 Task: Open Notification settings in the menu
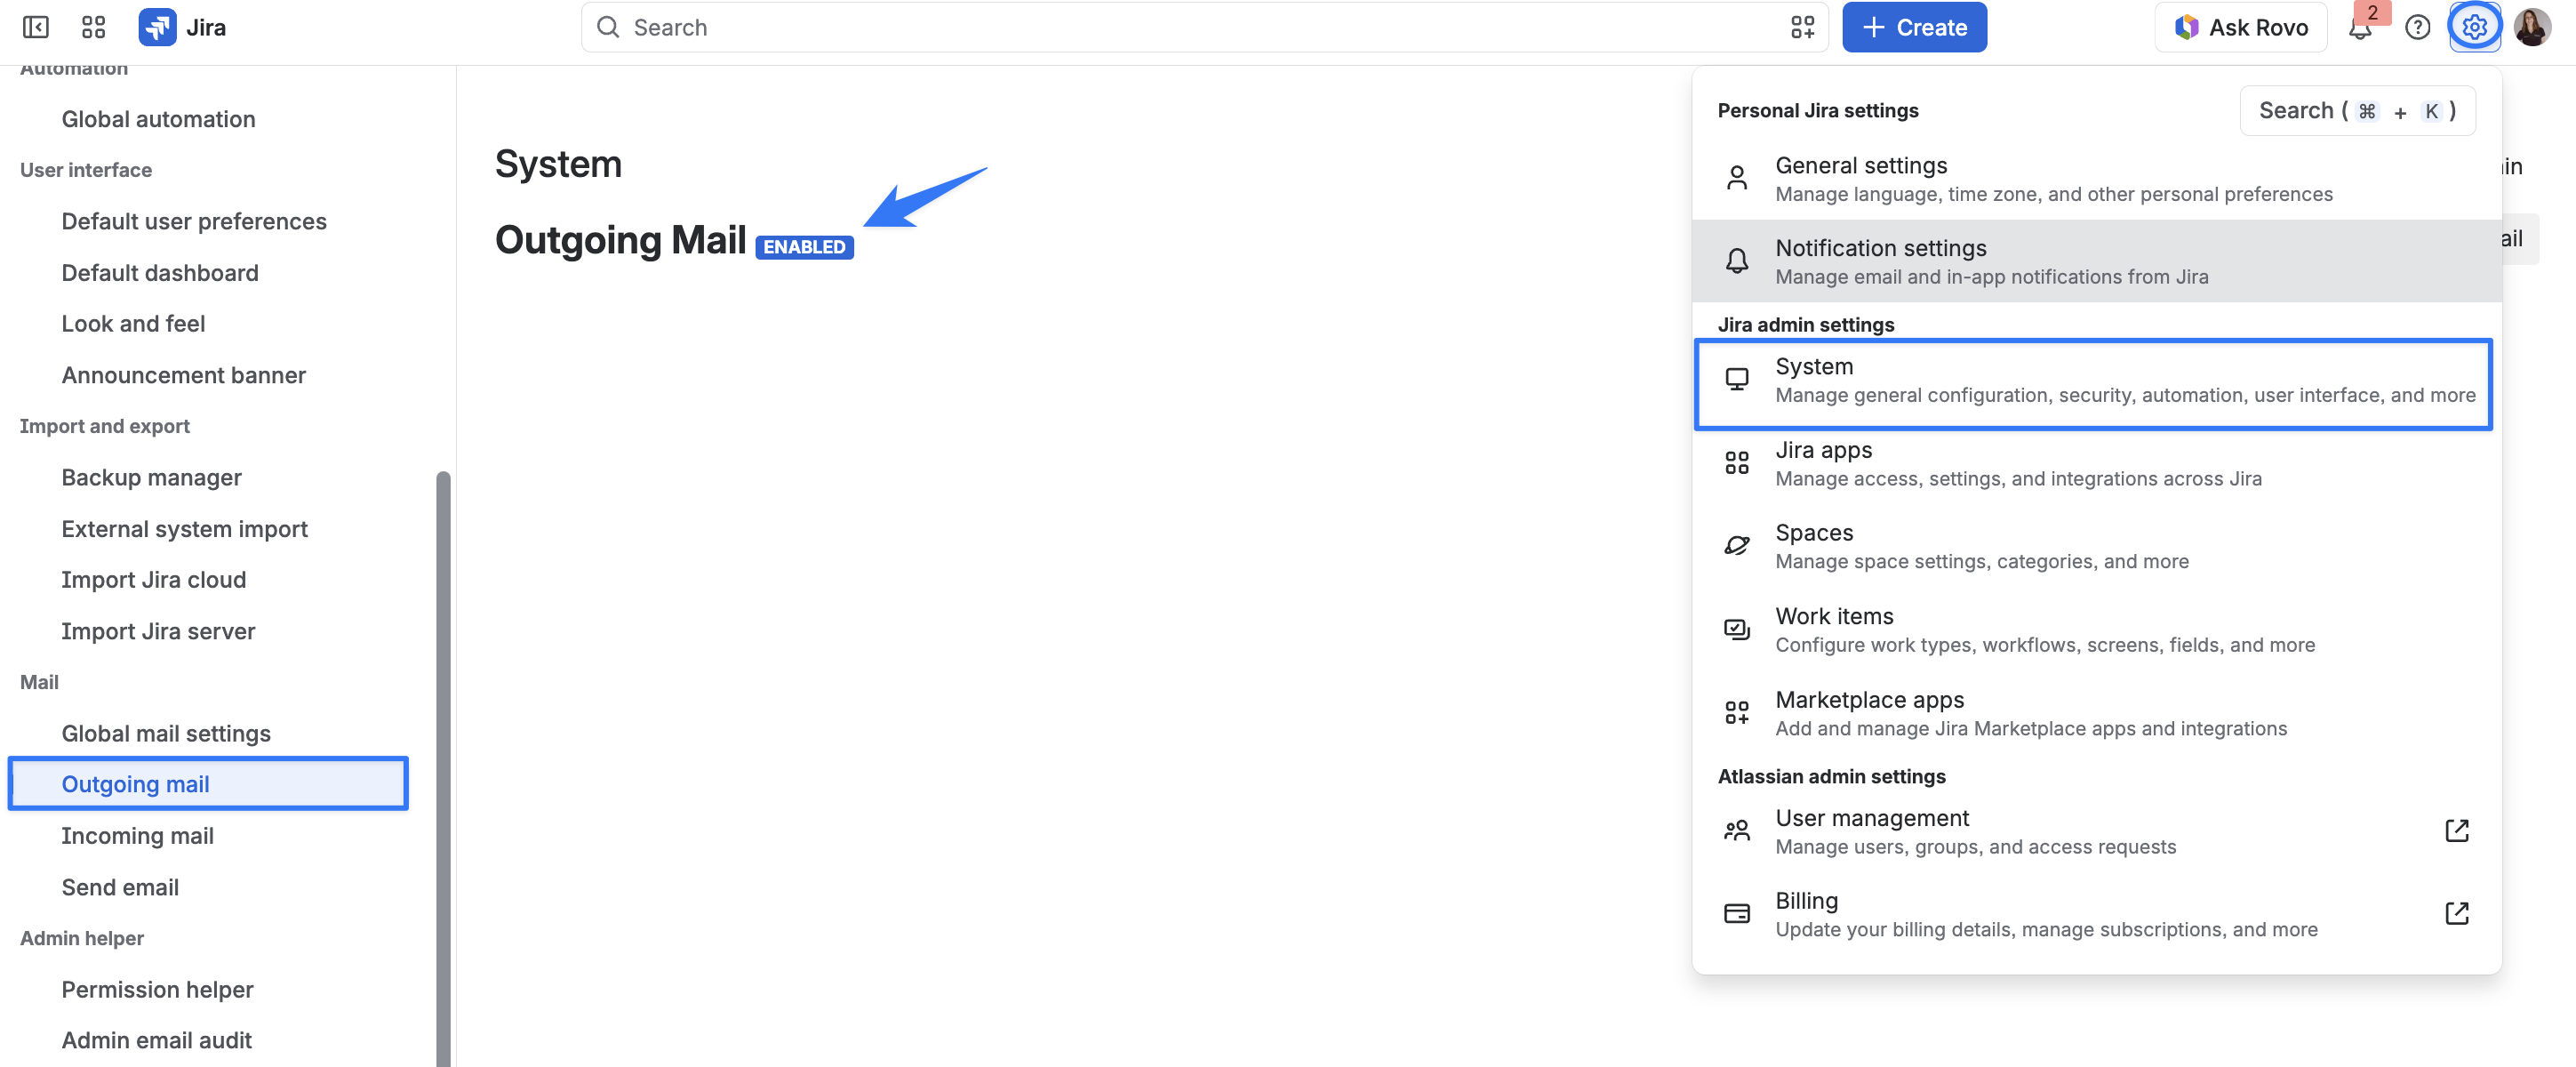click(x=2096, y=261)
